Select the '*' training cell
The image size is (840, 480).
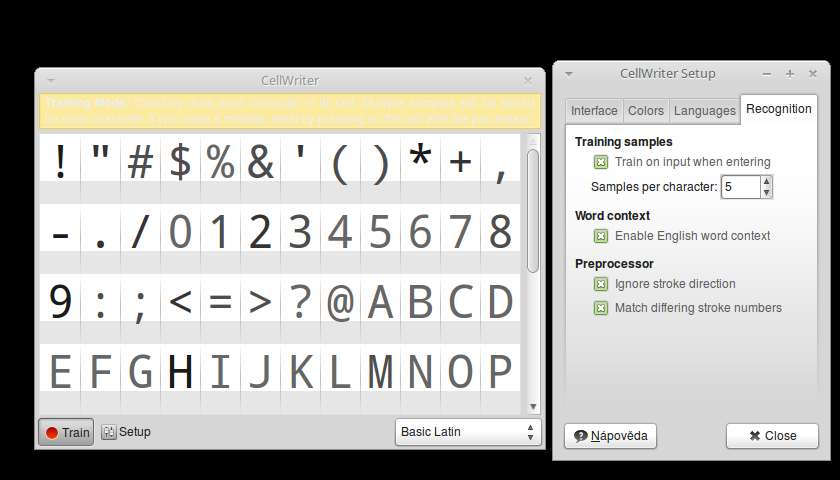[421, 167]
